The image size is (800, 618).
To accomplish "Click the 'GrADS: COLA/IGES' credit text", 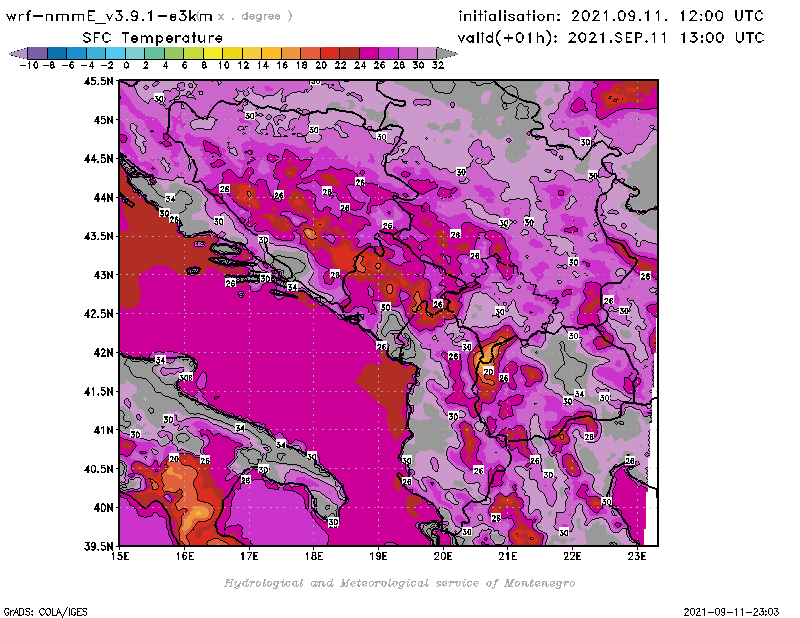I will click(x=45, y=612).
